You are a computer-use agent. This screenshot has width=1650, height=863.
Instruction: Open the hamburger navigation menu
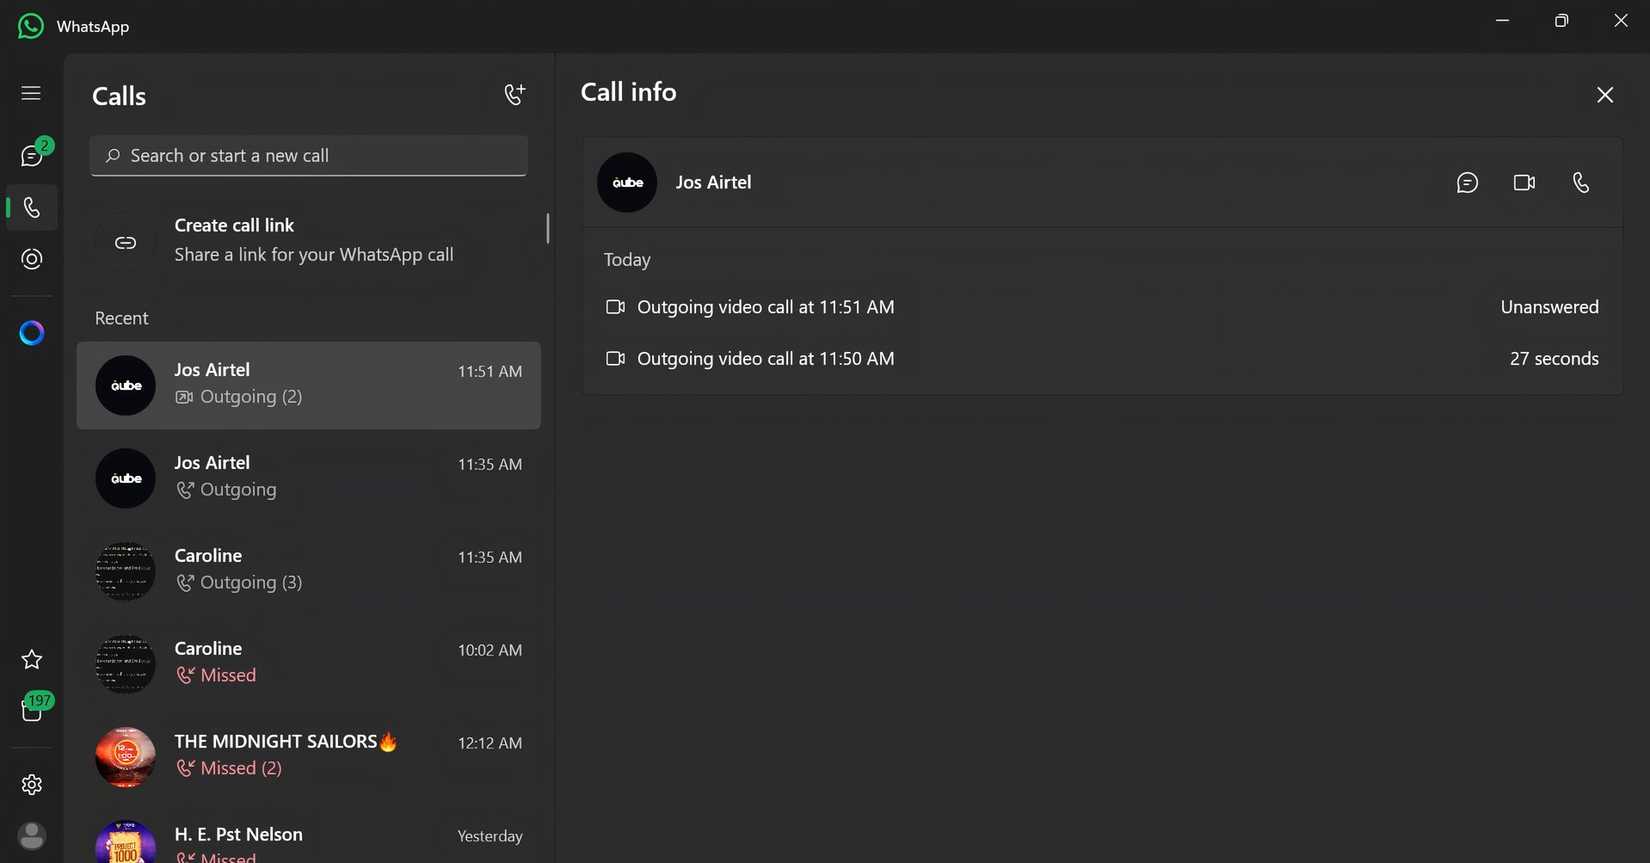(x=31, y=93)
